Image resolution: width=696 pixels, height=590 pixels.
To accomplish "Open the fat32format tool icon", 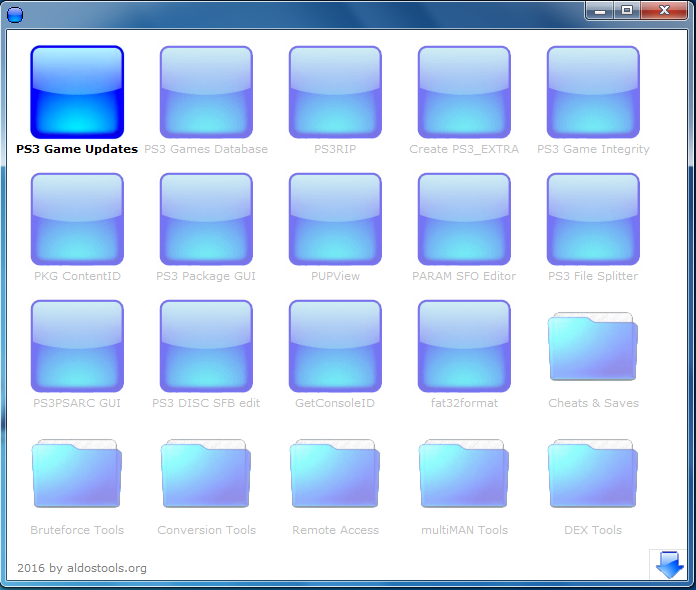I will pyautogui.click(x=464, y=346).
